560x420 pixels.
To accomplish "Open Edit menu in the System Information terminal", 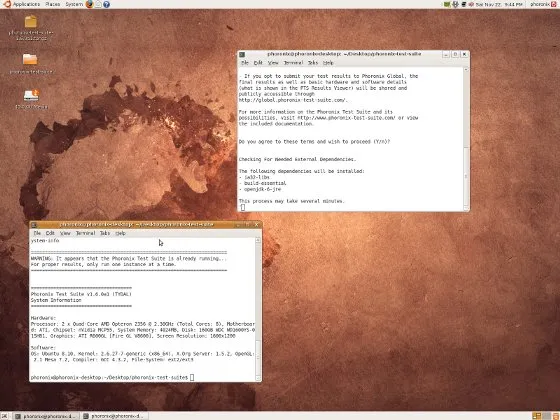I will (x=50, y=233).
